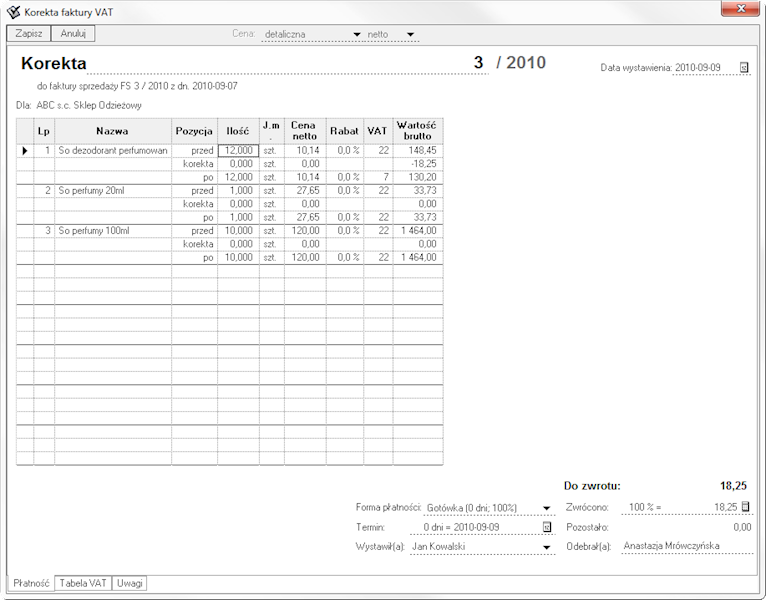Open the netto price mode dropdown
766x600 pixels.
pyautogui.click(x=411, y=35)
